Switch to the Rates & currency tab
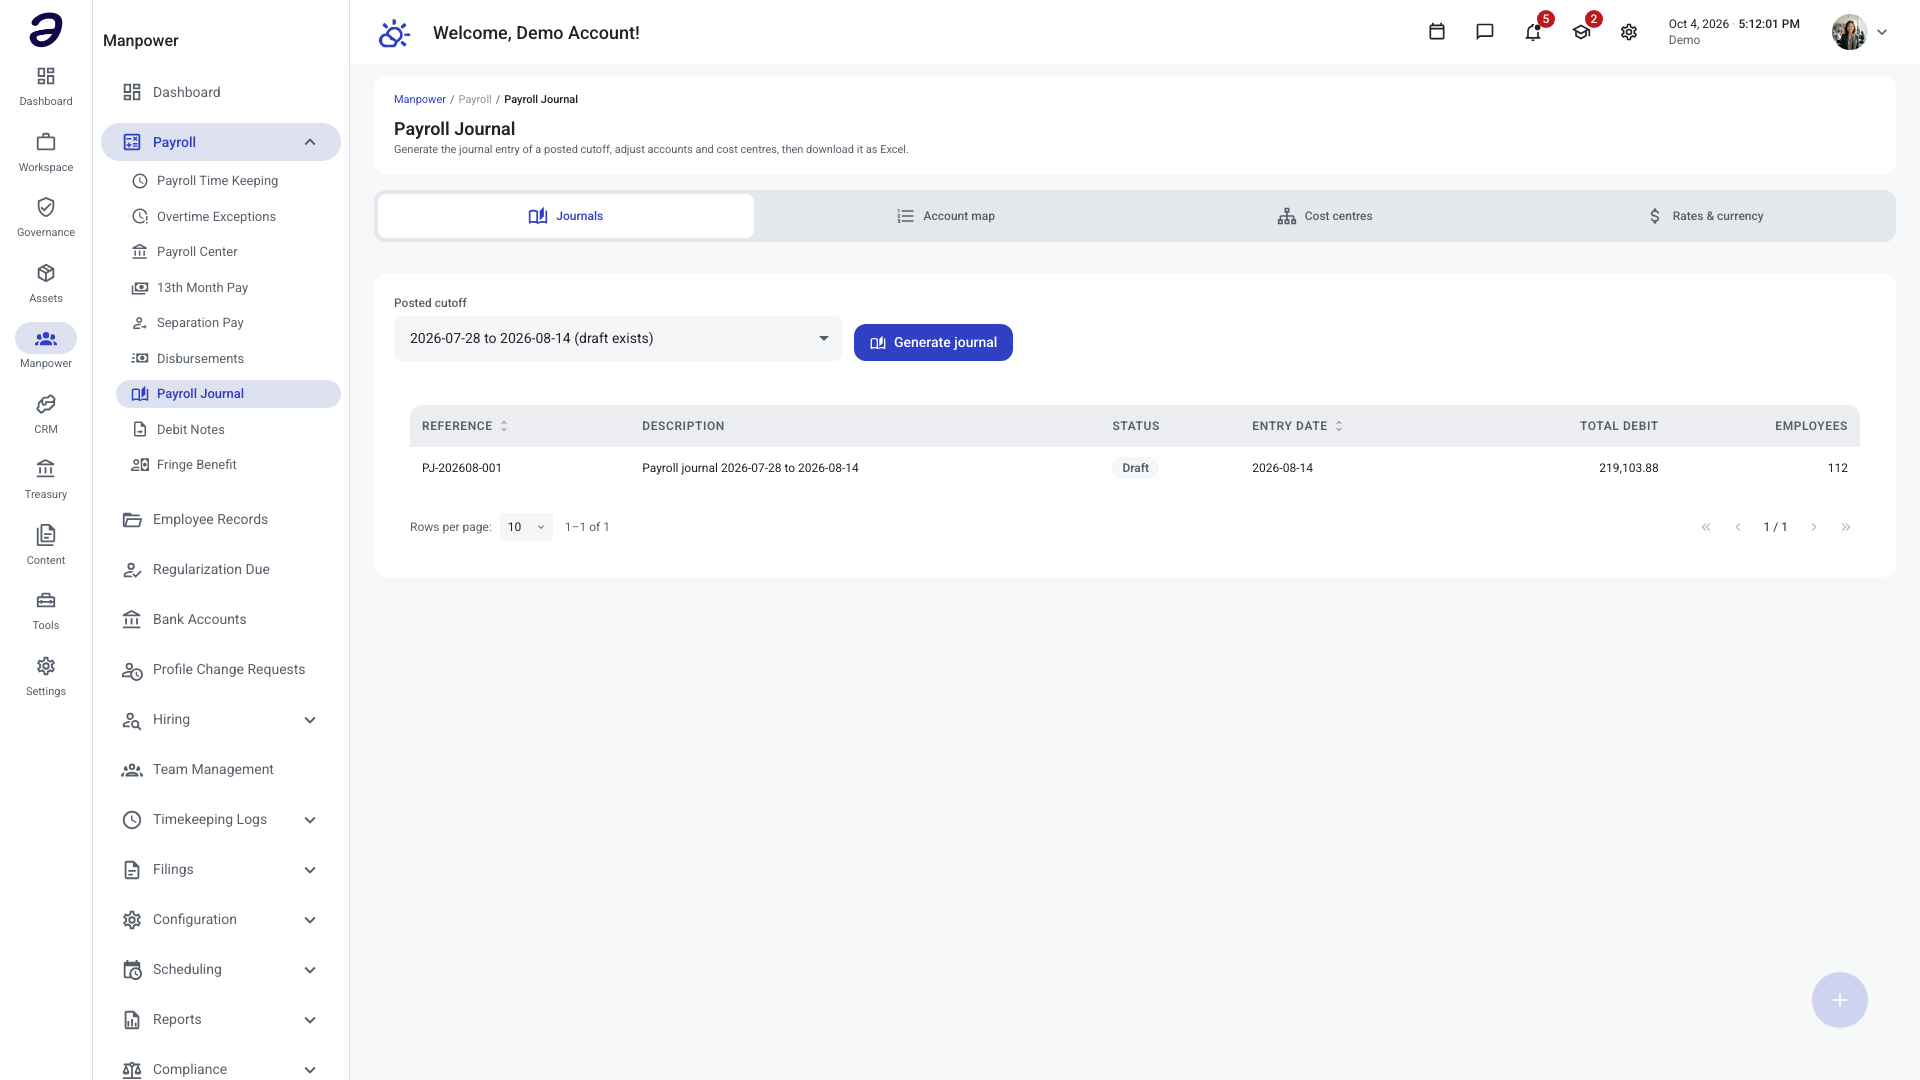The height and width of the screenshot is (1080, 1920). 1704,216
